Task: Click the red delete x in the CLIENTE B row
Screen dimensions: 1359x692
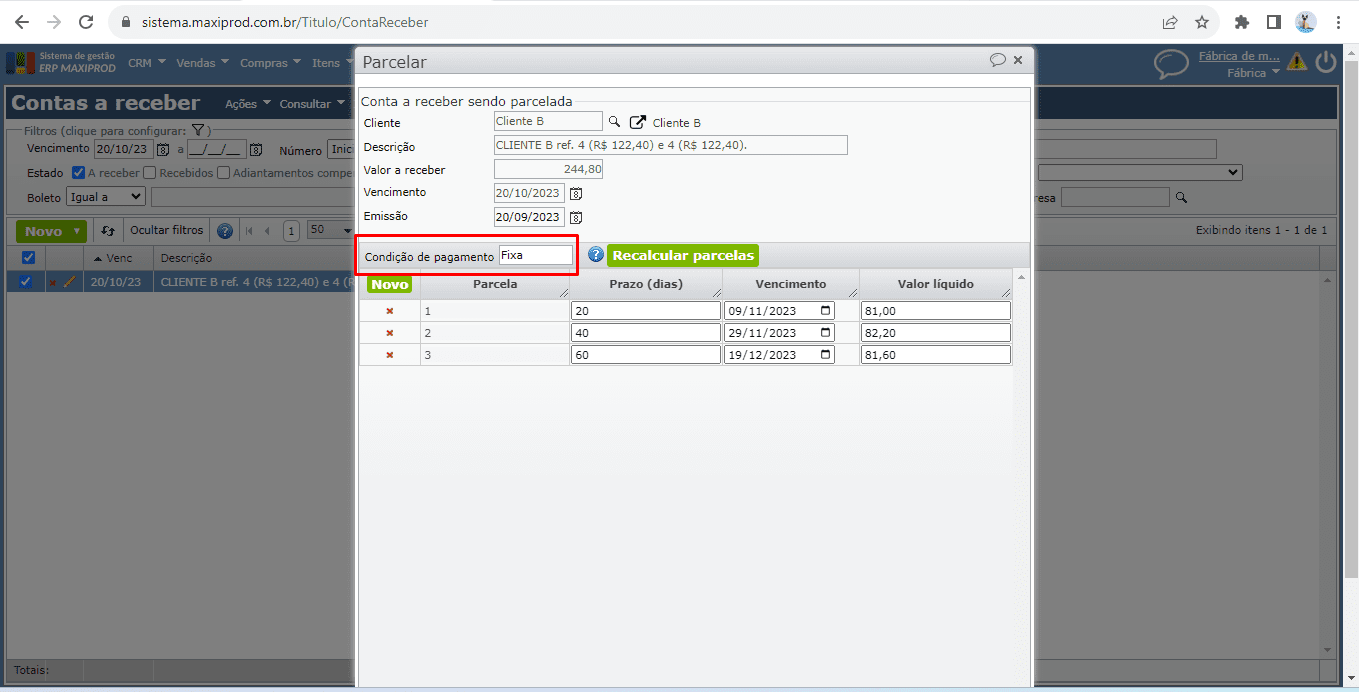Action: point(53,283)
